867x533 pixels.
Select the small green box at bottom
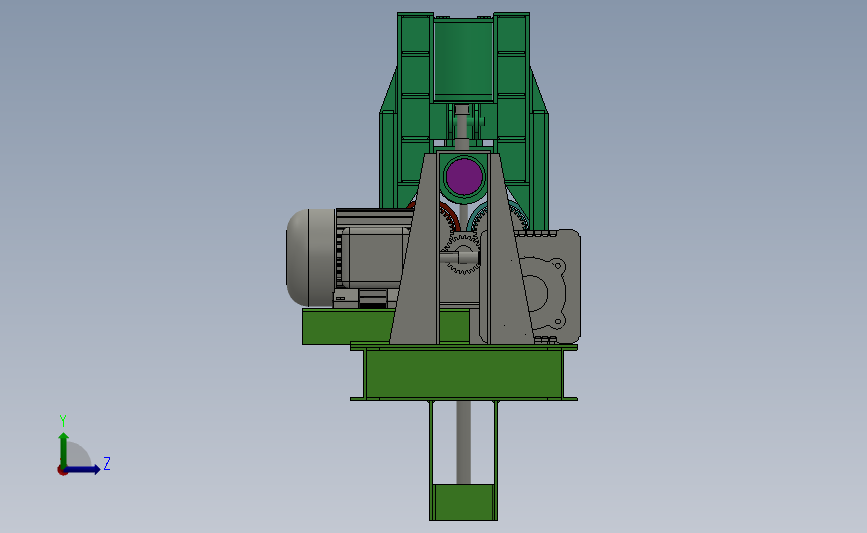click(463, 502)
